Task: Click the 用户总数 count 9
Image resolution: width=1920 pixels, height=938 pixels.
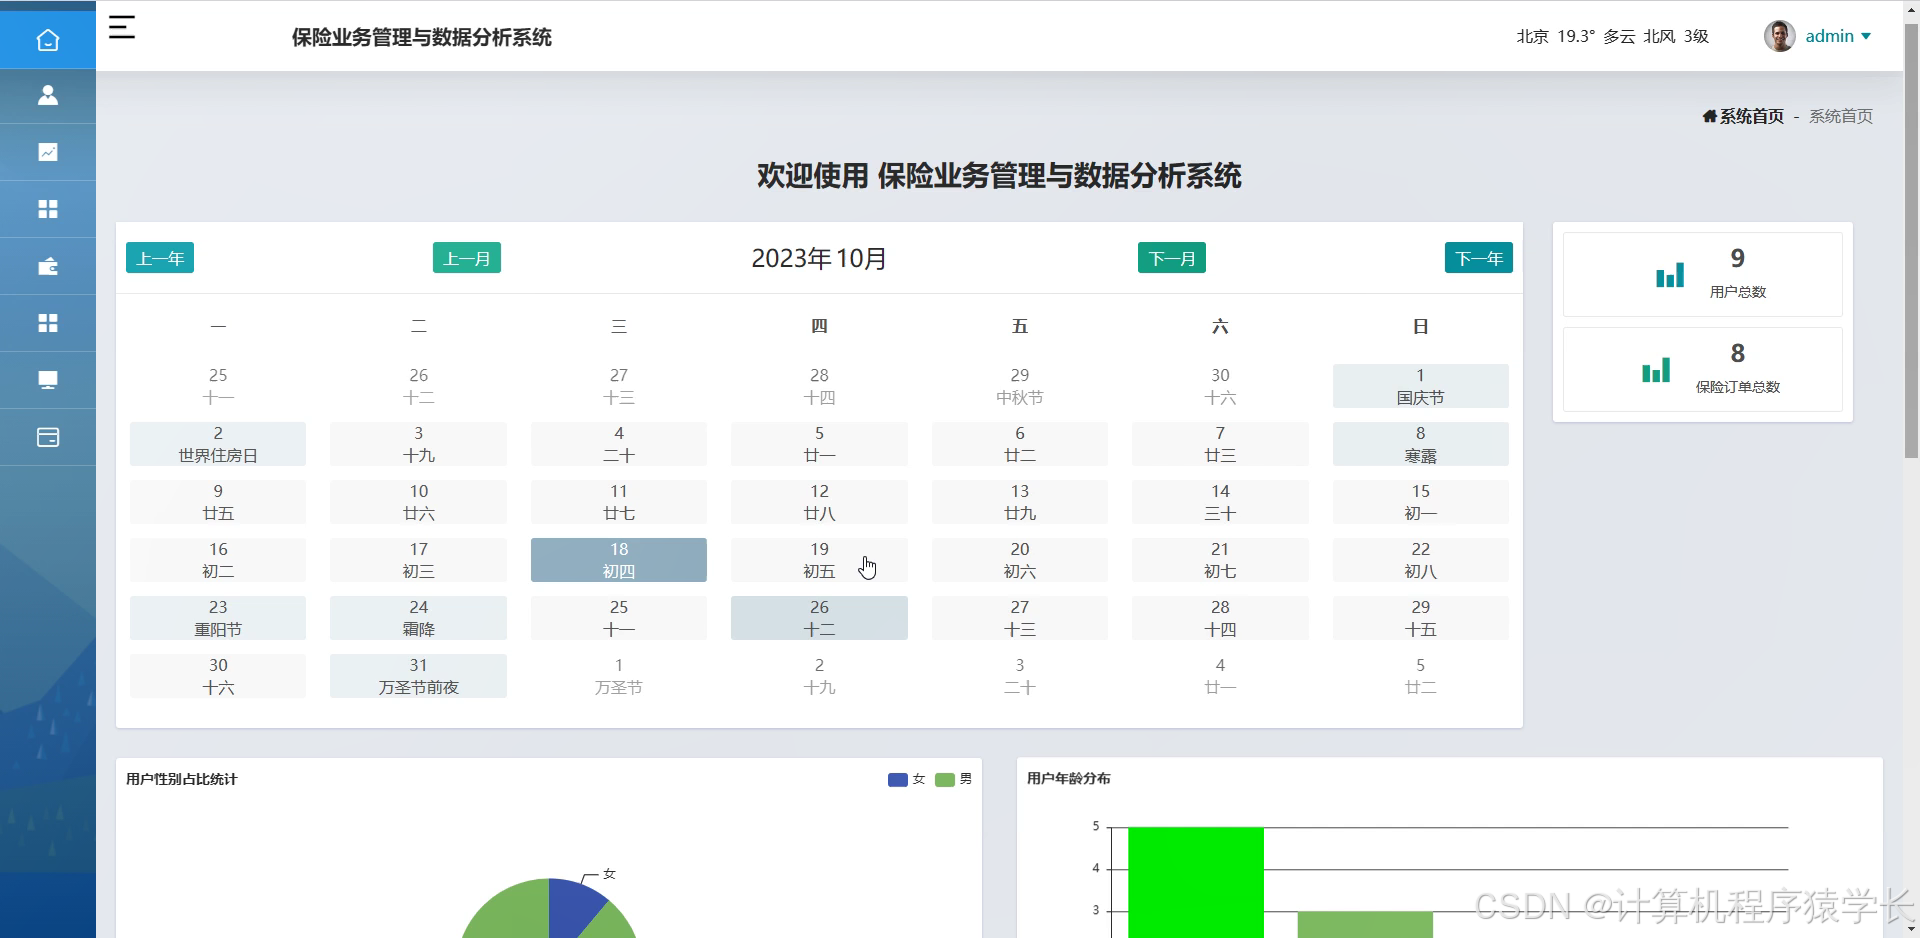Action: click(x=1738, y=258)
